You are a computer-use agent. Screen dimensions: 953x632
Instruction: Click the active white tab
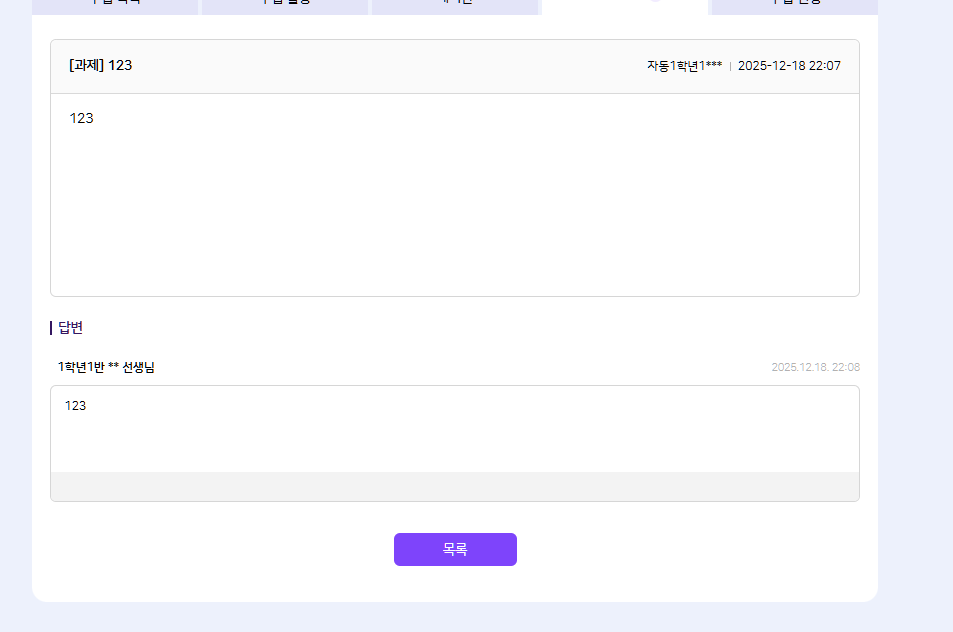[625, 6]
